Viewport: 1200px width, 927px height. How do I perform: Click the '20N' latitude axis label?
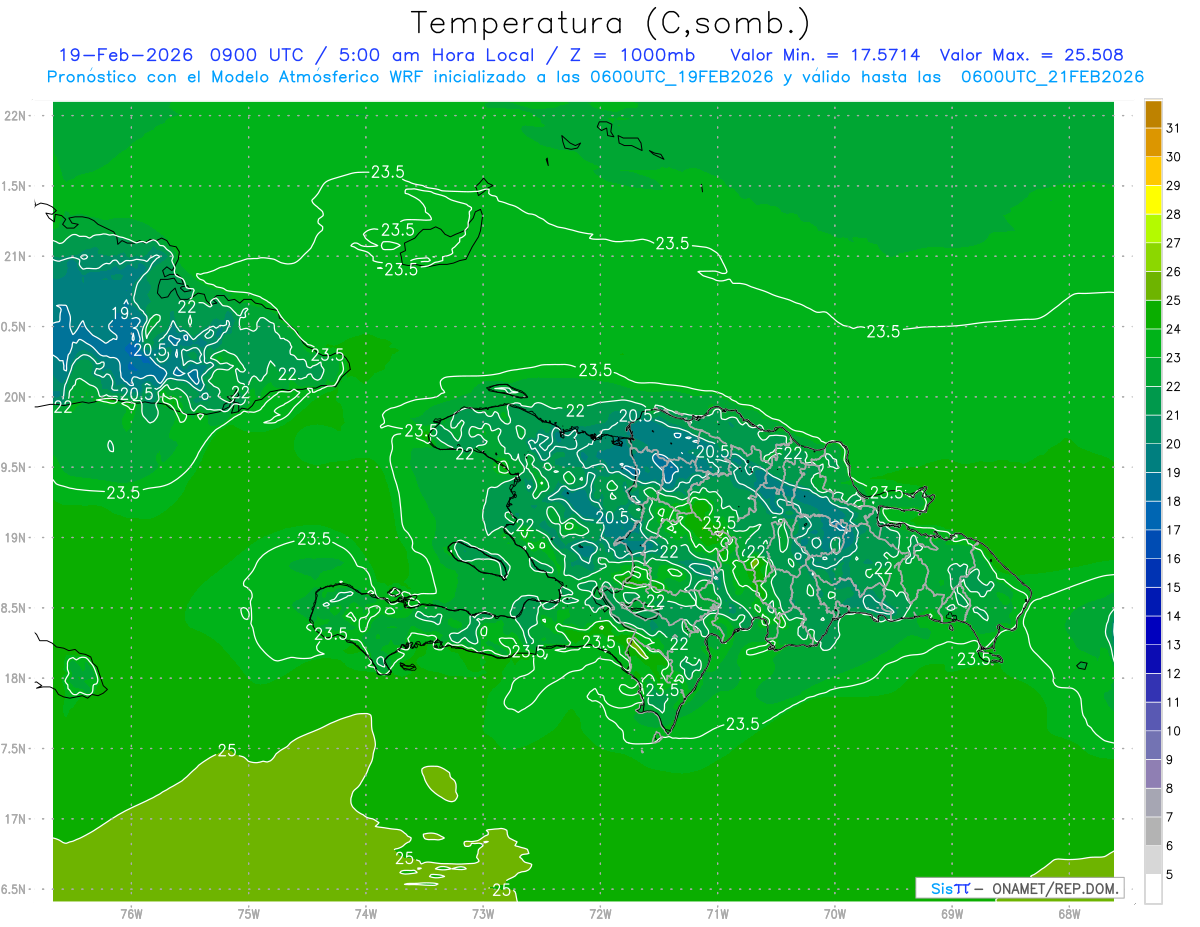tap(16, 397)
